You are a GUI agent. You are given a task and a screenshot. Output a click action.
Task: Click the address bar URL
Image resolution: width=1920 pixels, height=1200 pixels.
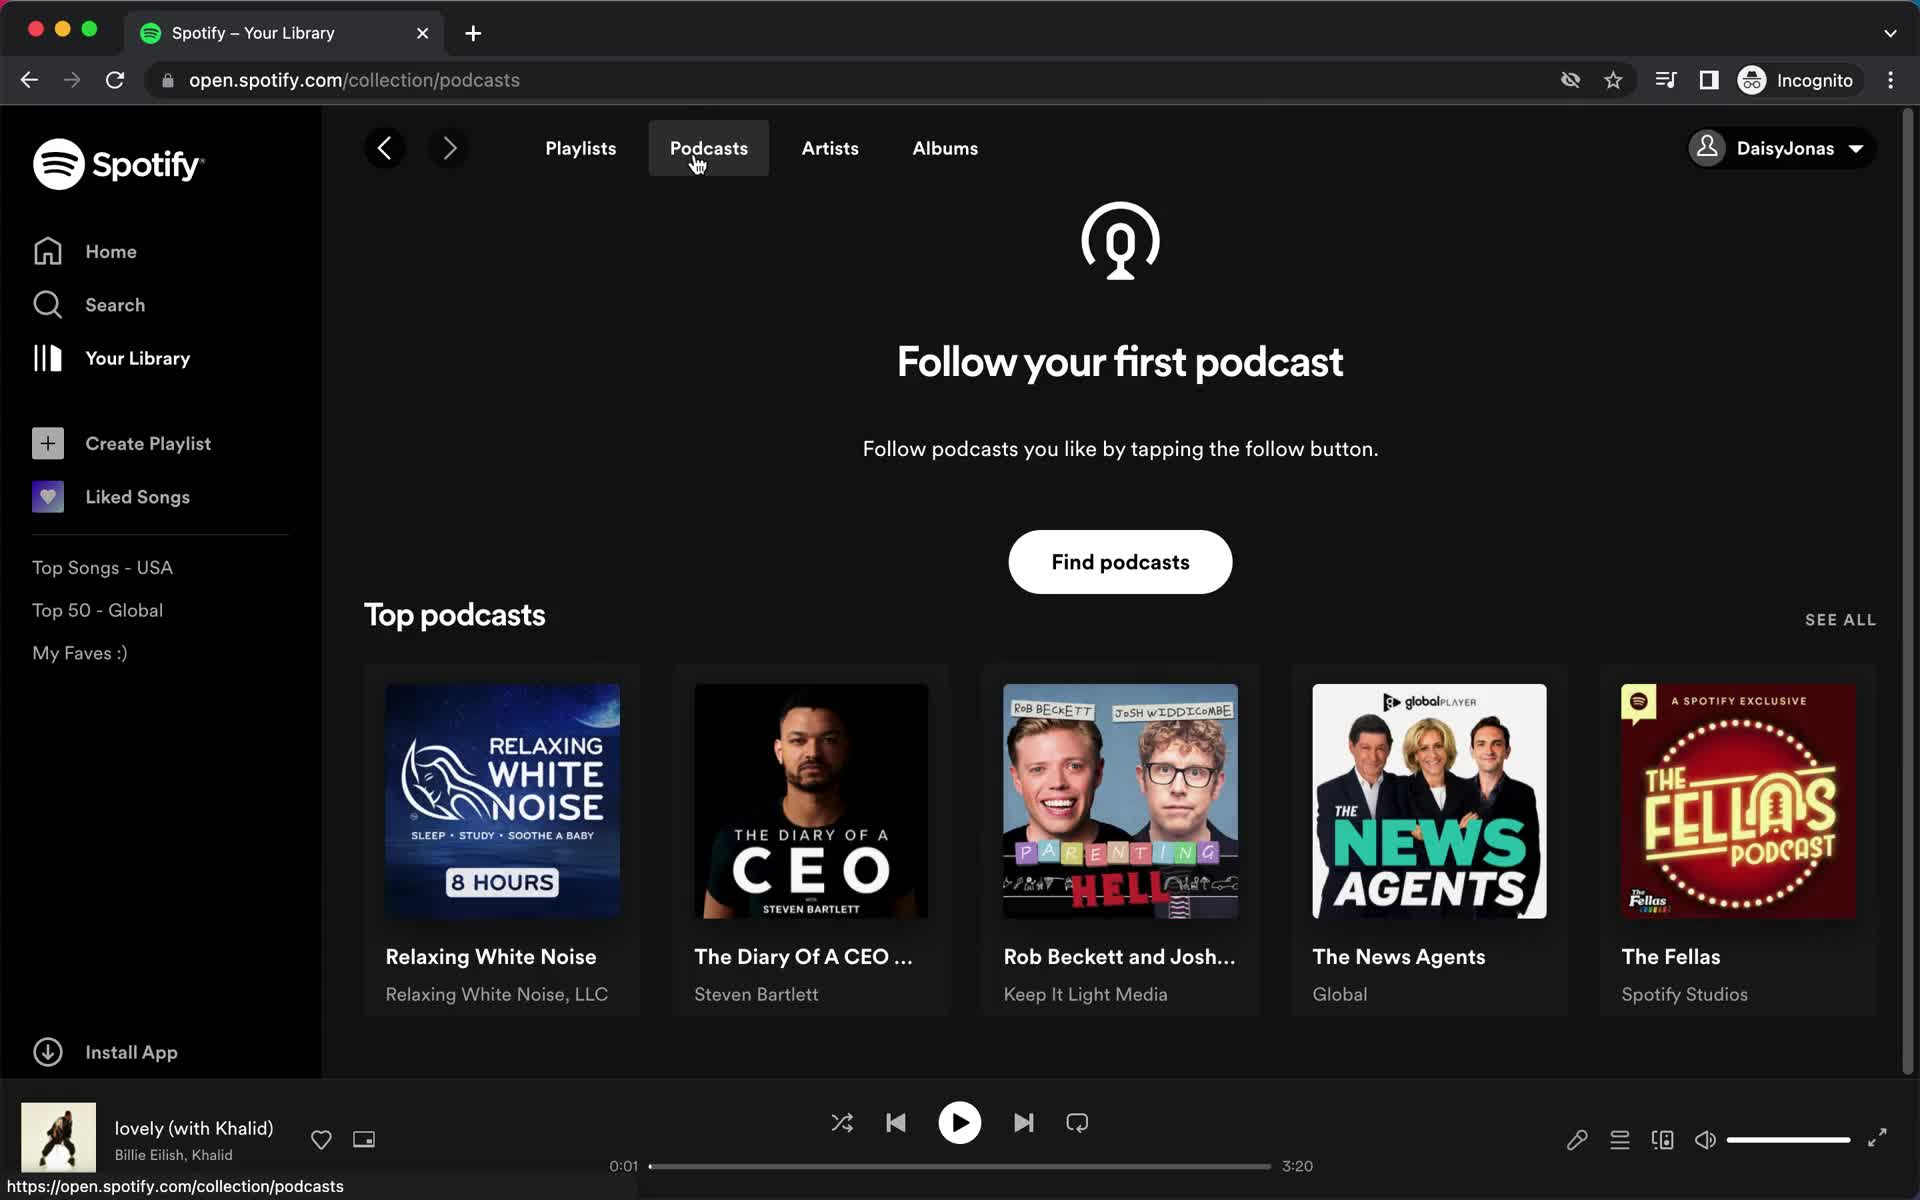354,80
